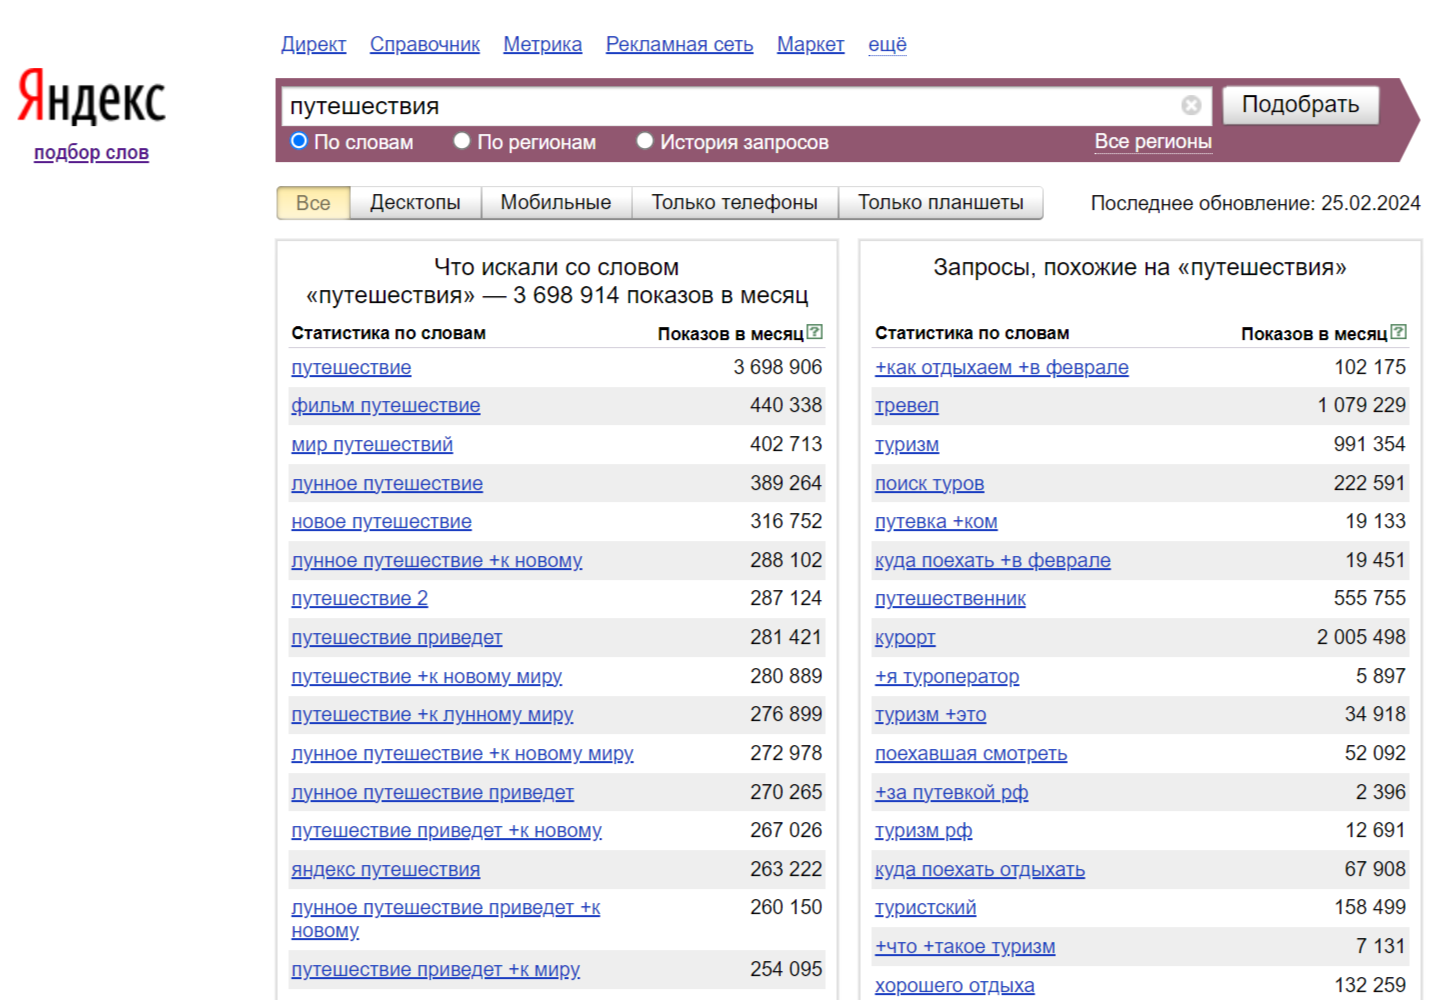1444x1000 pixels.
Task: Open the similar query "куда поехать отдыхать"
Action: point(980,870)
